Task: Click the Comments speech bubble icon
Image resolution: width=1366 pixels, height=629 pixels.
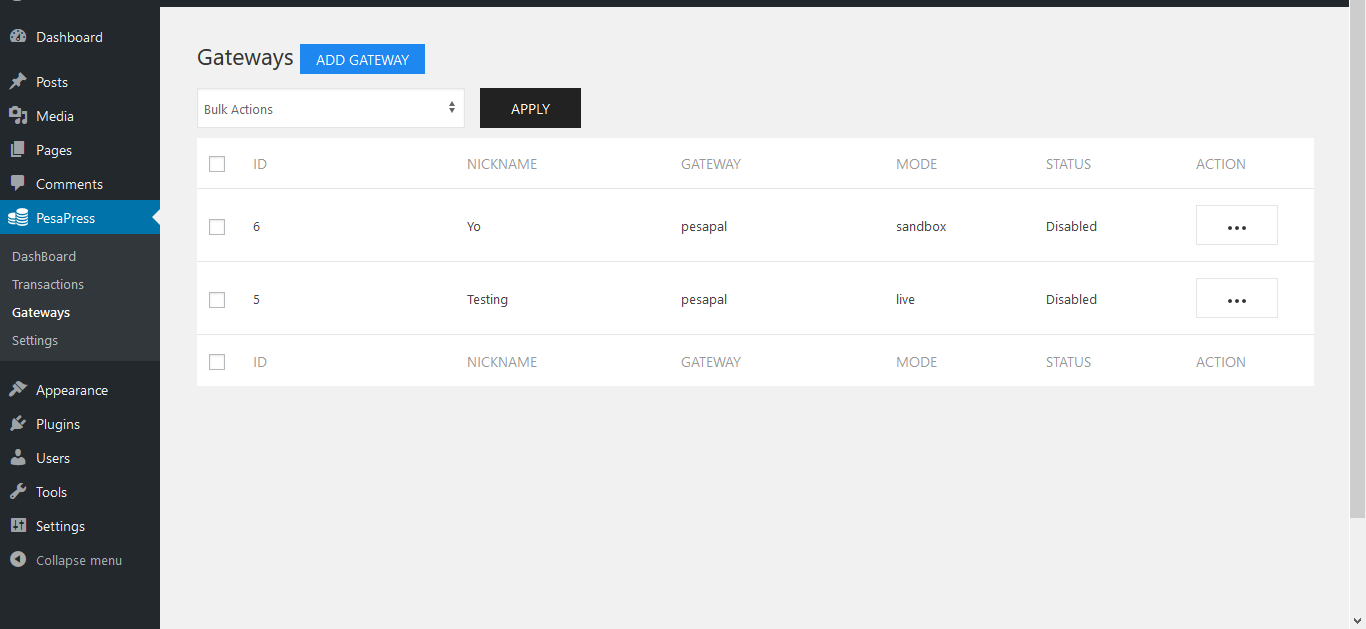Action: (x=18, y=184)
